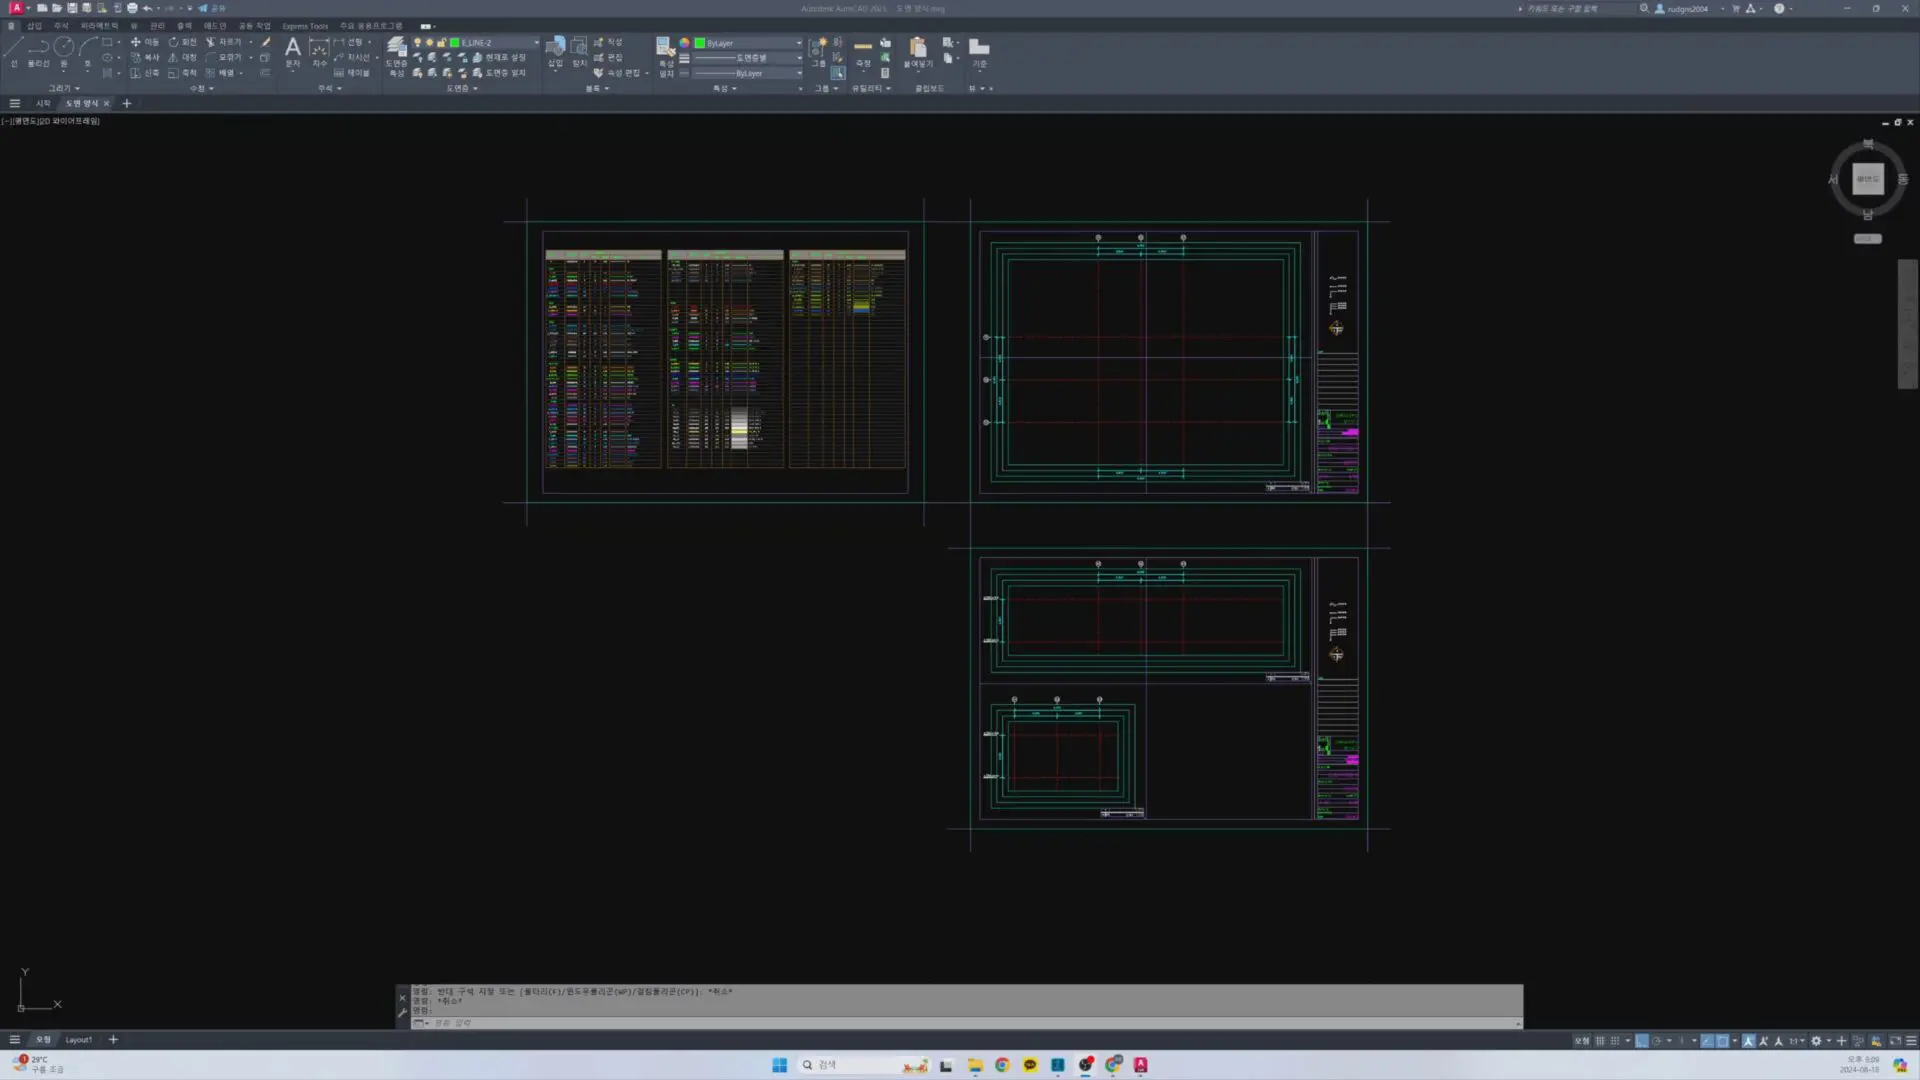This screenshot has width=1920, height=1080.
Task: Click the Paste (붙여넣기) clipboard icon
Action: 918,50
